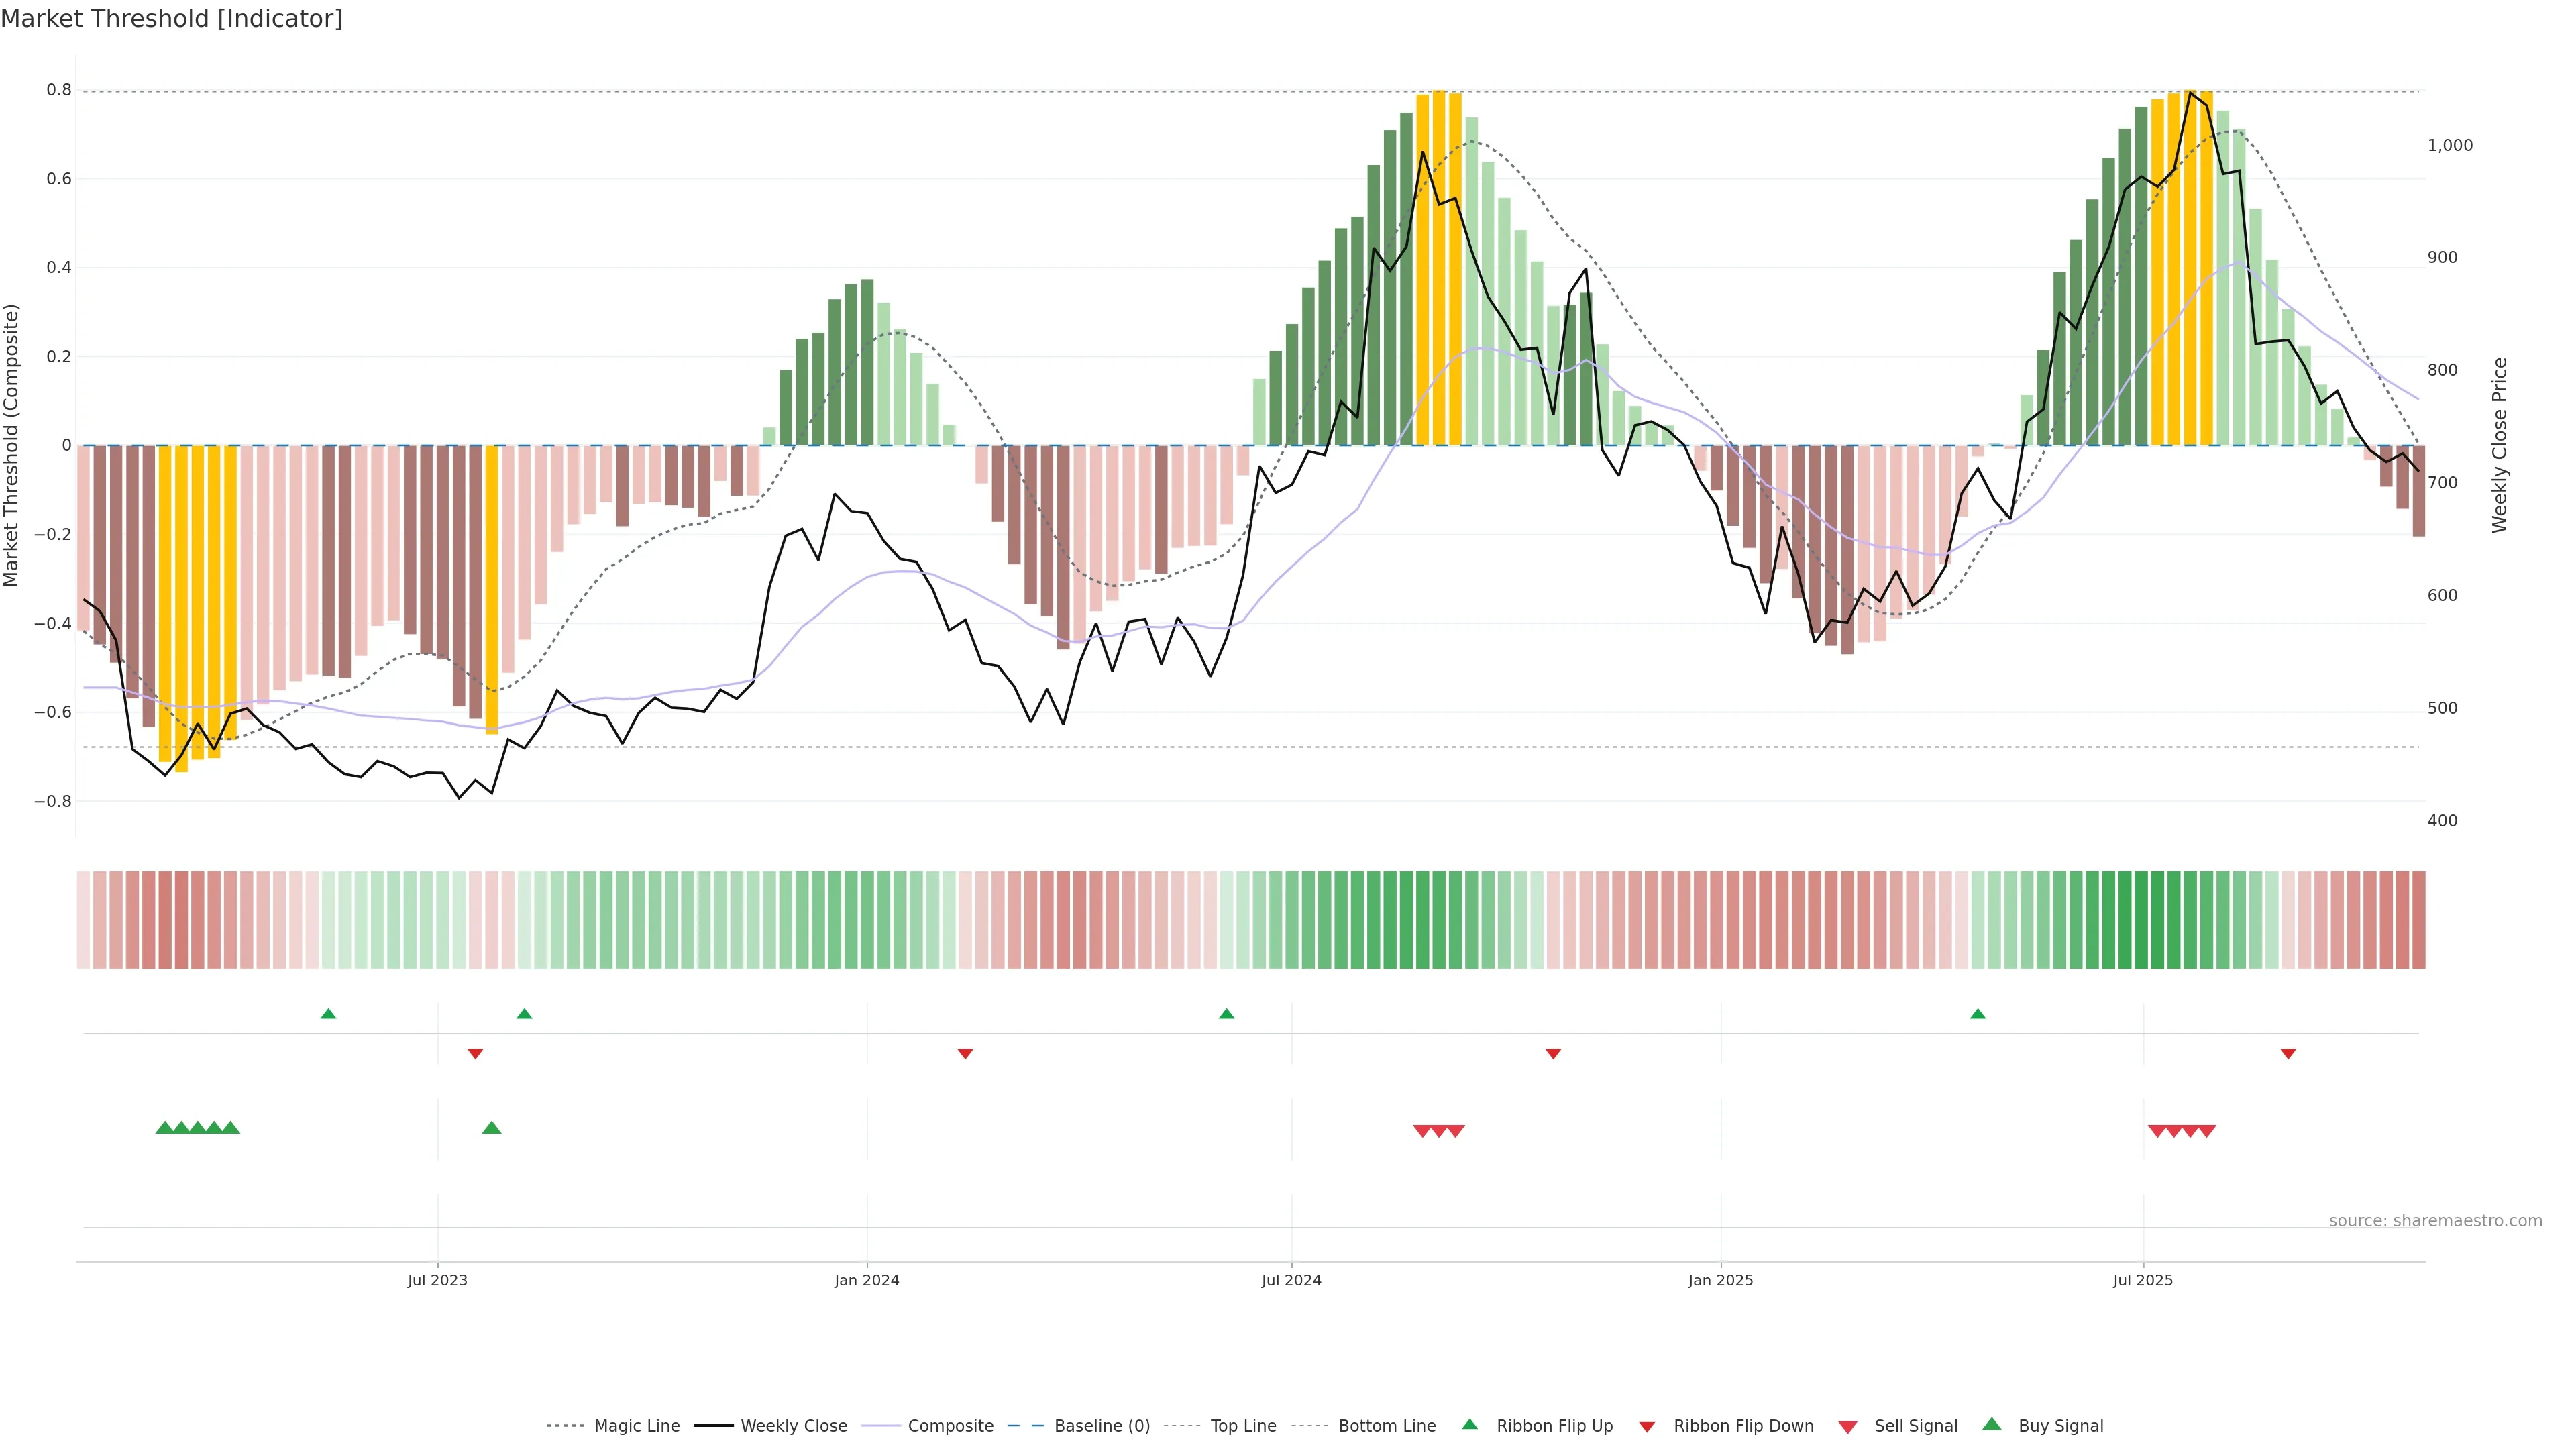This screenshot has height=1449, width=2576.
Task: Toggle the Weekly Close series in legend
Action: (x=793, y=1426)
